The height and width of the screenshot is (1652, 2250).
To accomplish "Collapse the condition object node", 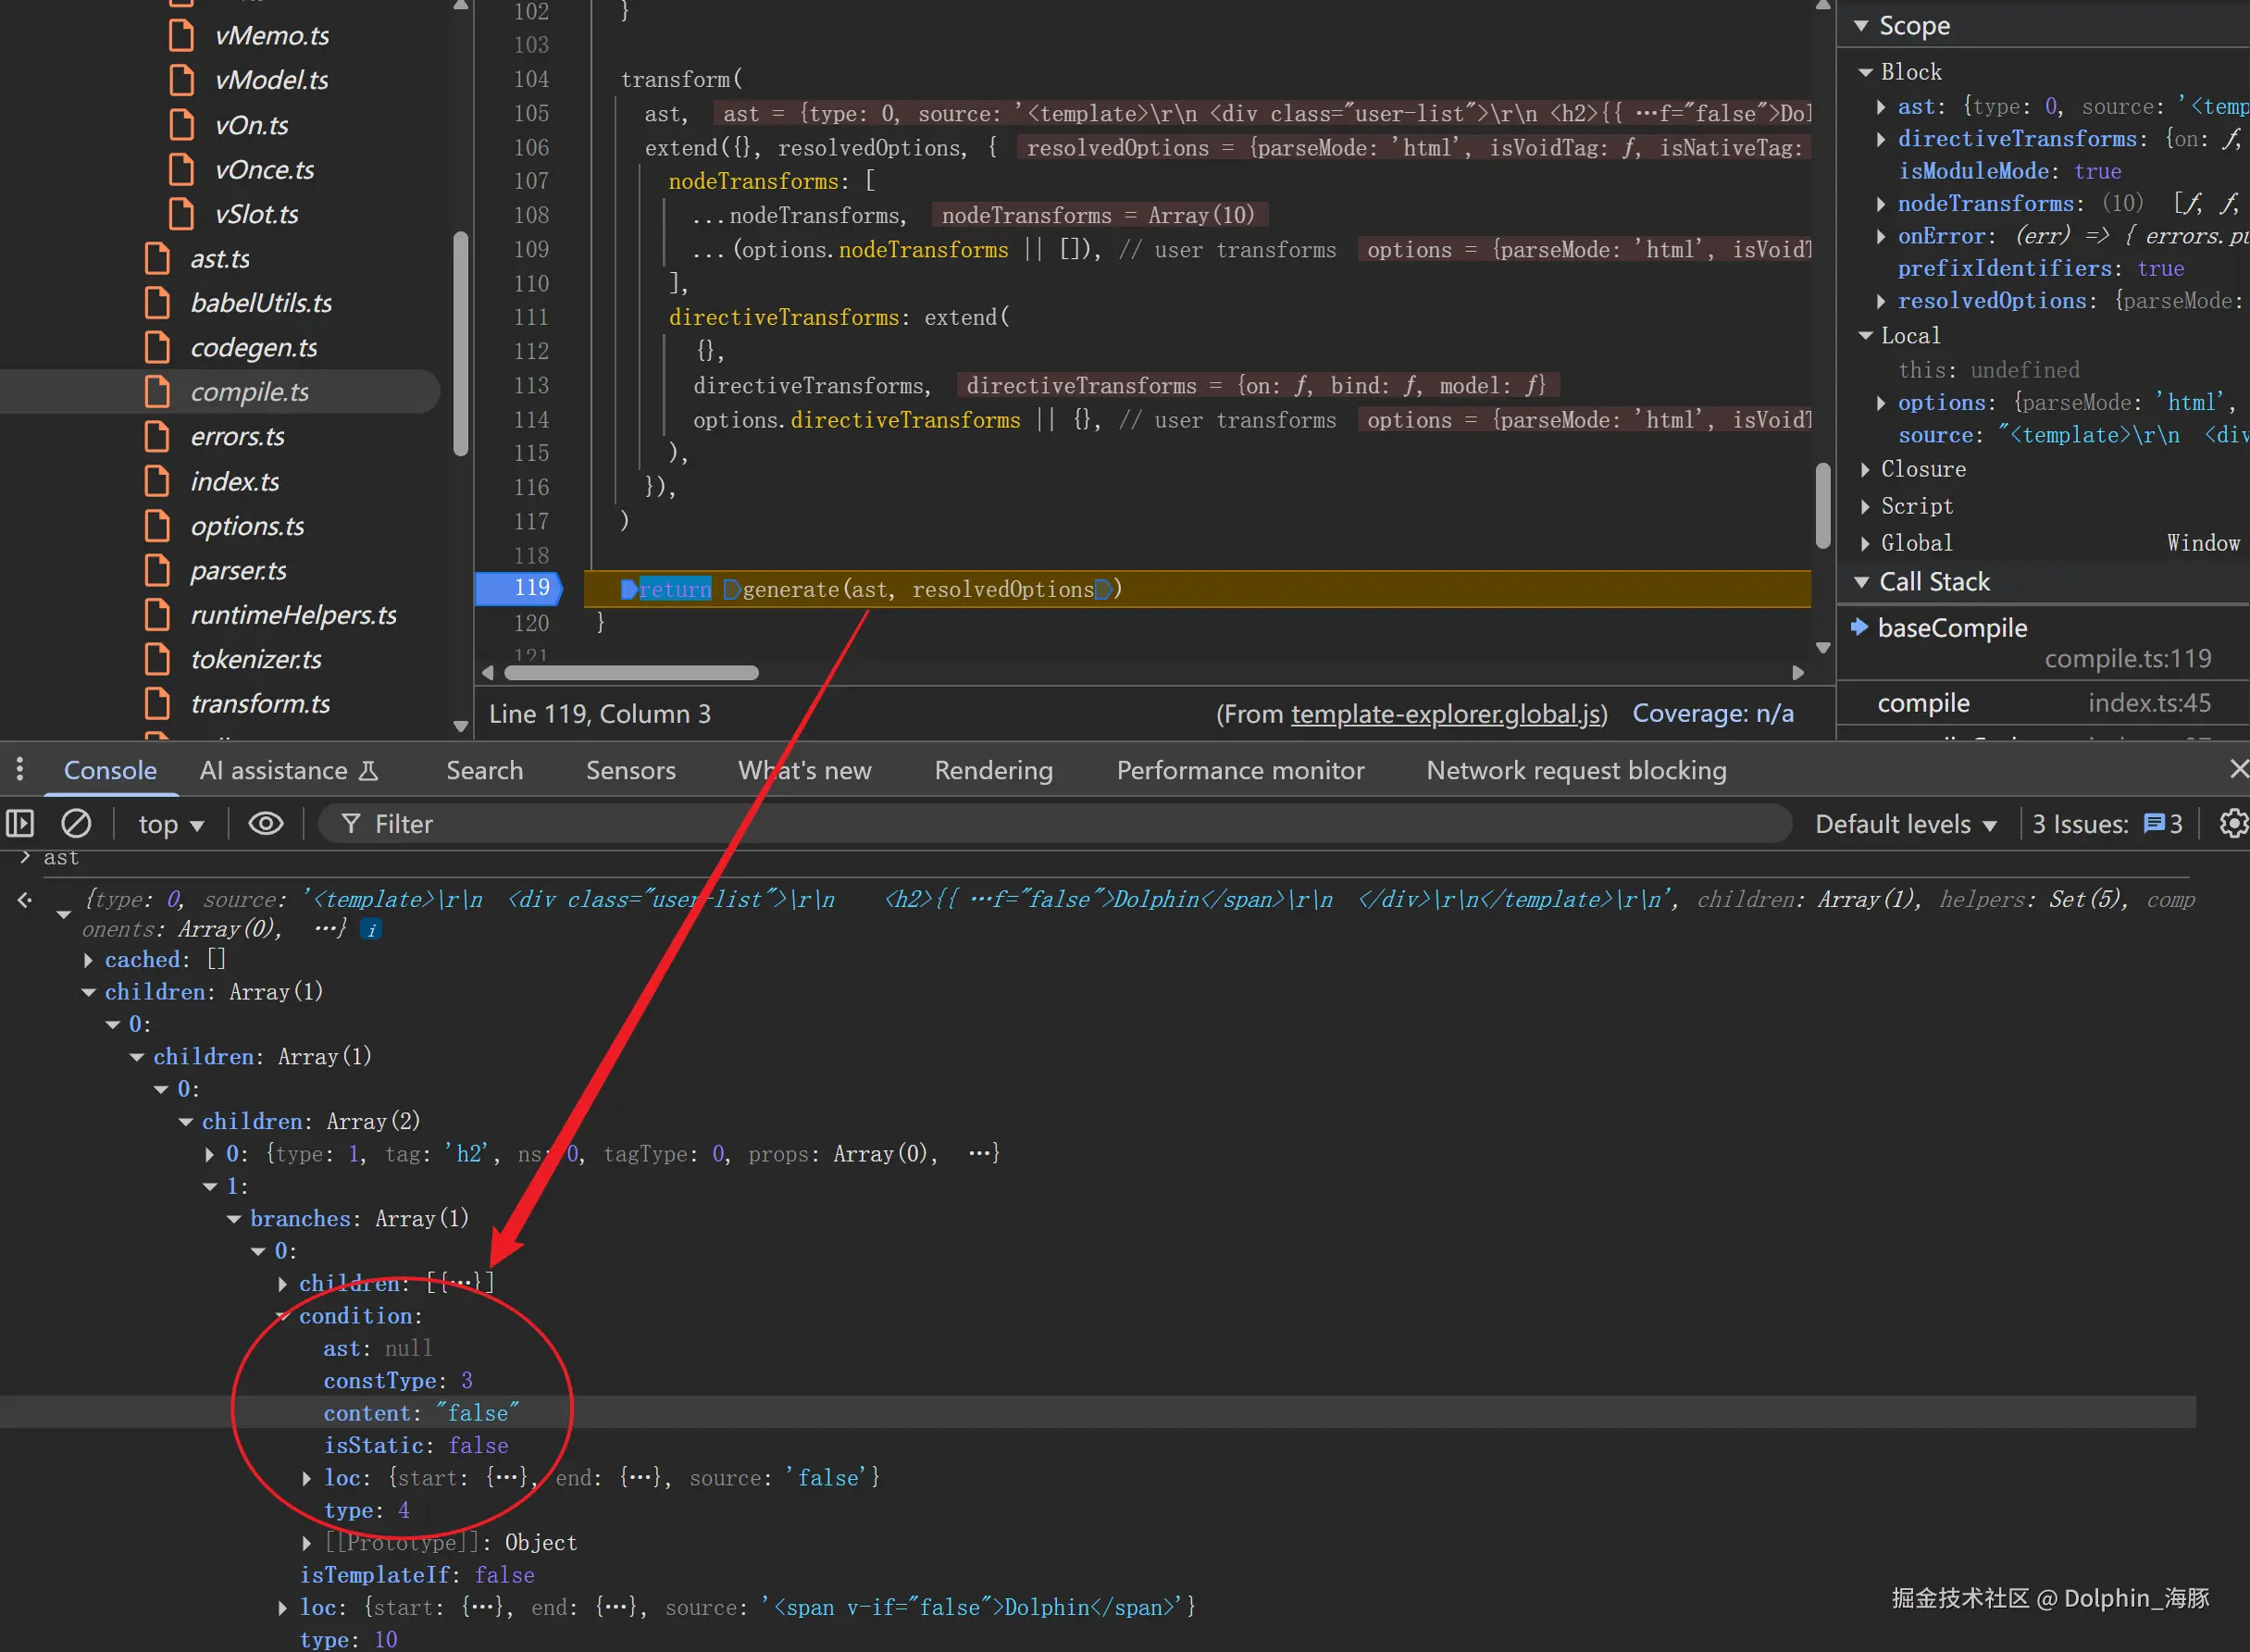I will pyautogui.click(x=283, y=1316).
